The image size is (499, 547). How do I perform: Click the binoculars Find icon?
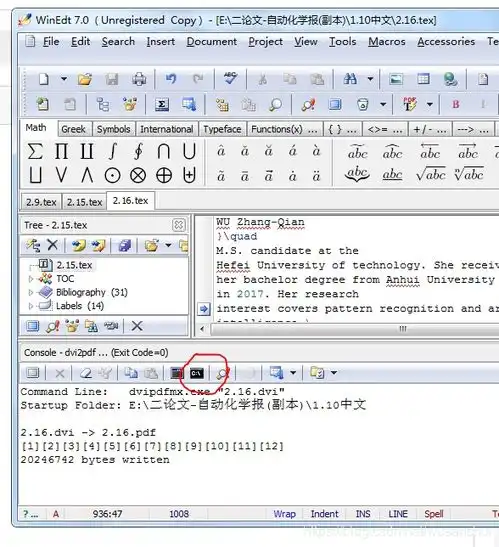click(350, 79)
